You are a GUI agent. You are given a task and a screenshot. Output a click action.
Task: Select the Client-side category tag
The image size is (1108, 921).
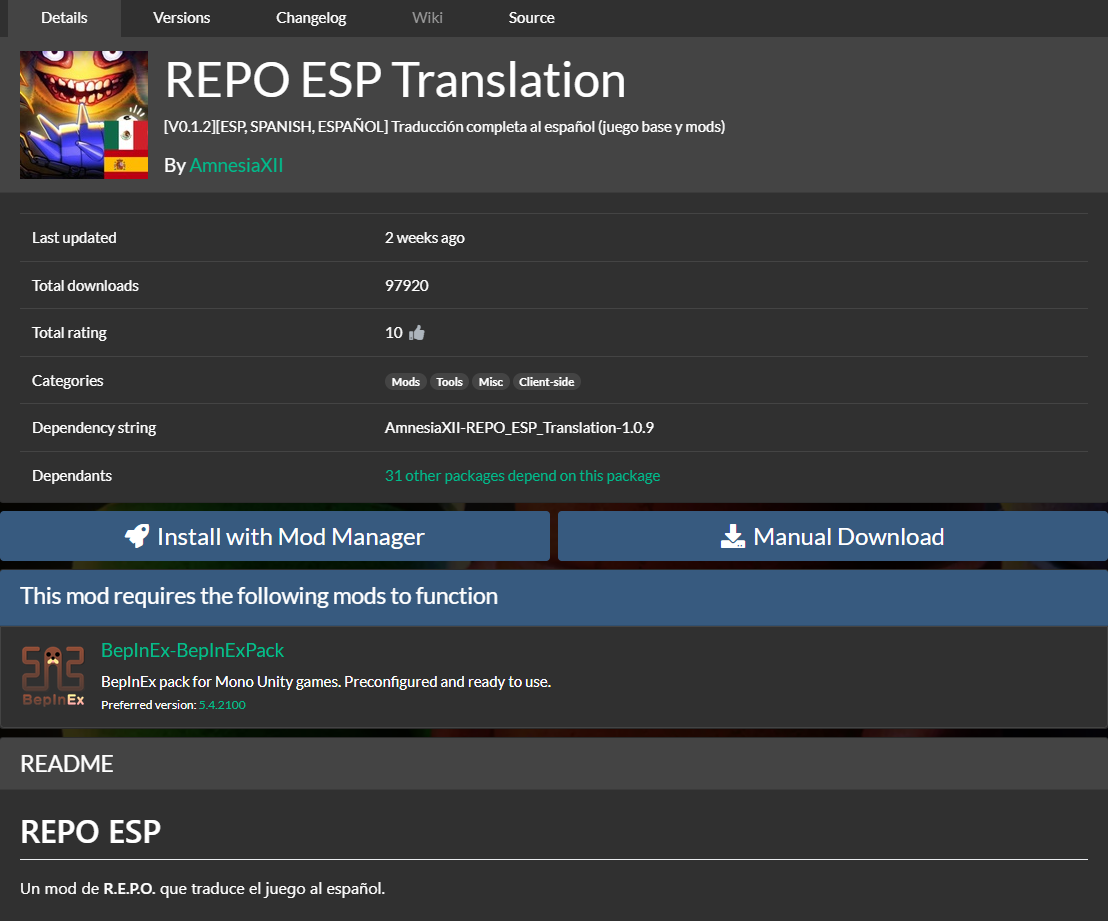coord(546,382)
